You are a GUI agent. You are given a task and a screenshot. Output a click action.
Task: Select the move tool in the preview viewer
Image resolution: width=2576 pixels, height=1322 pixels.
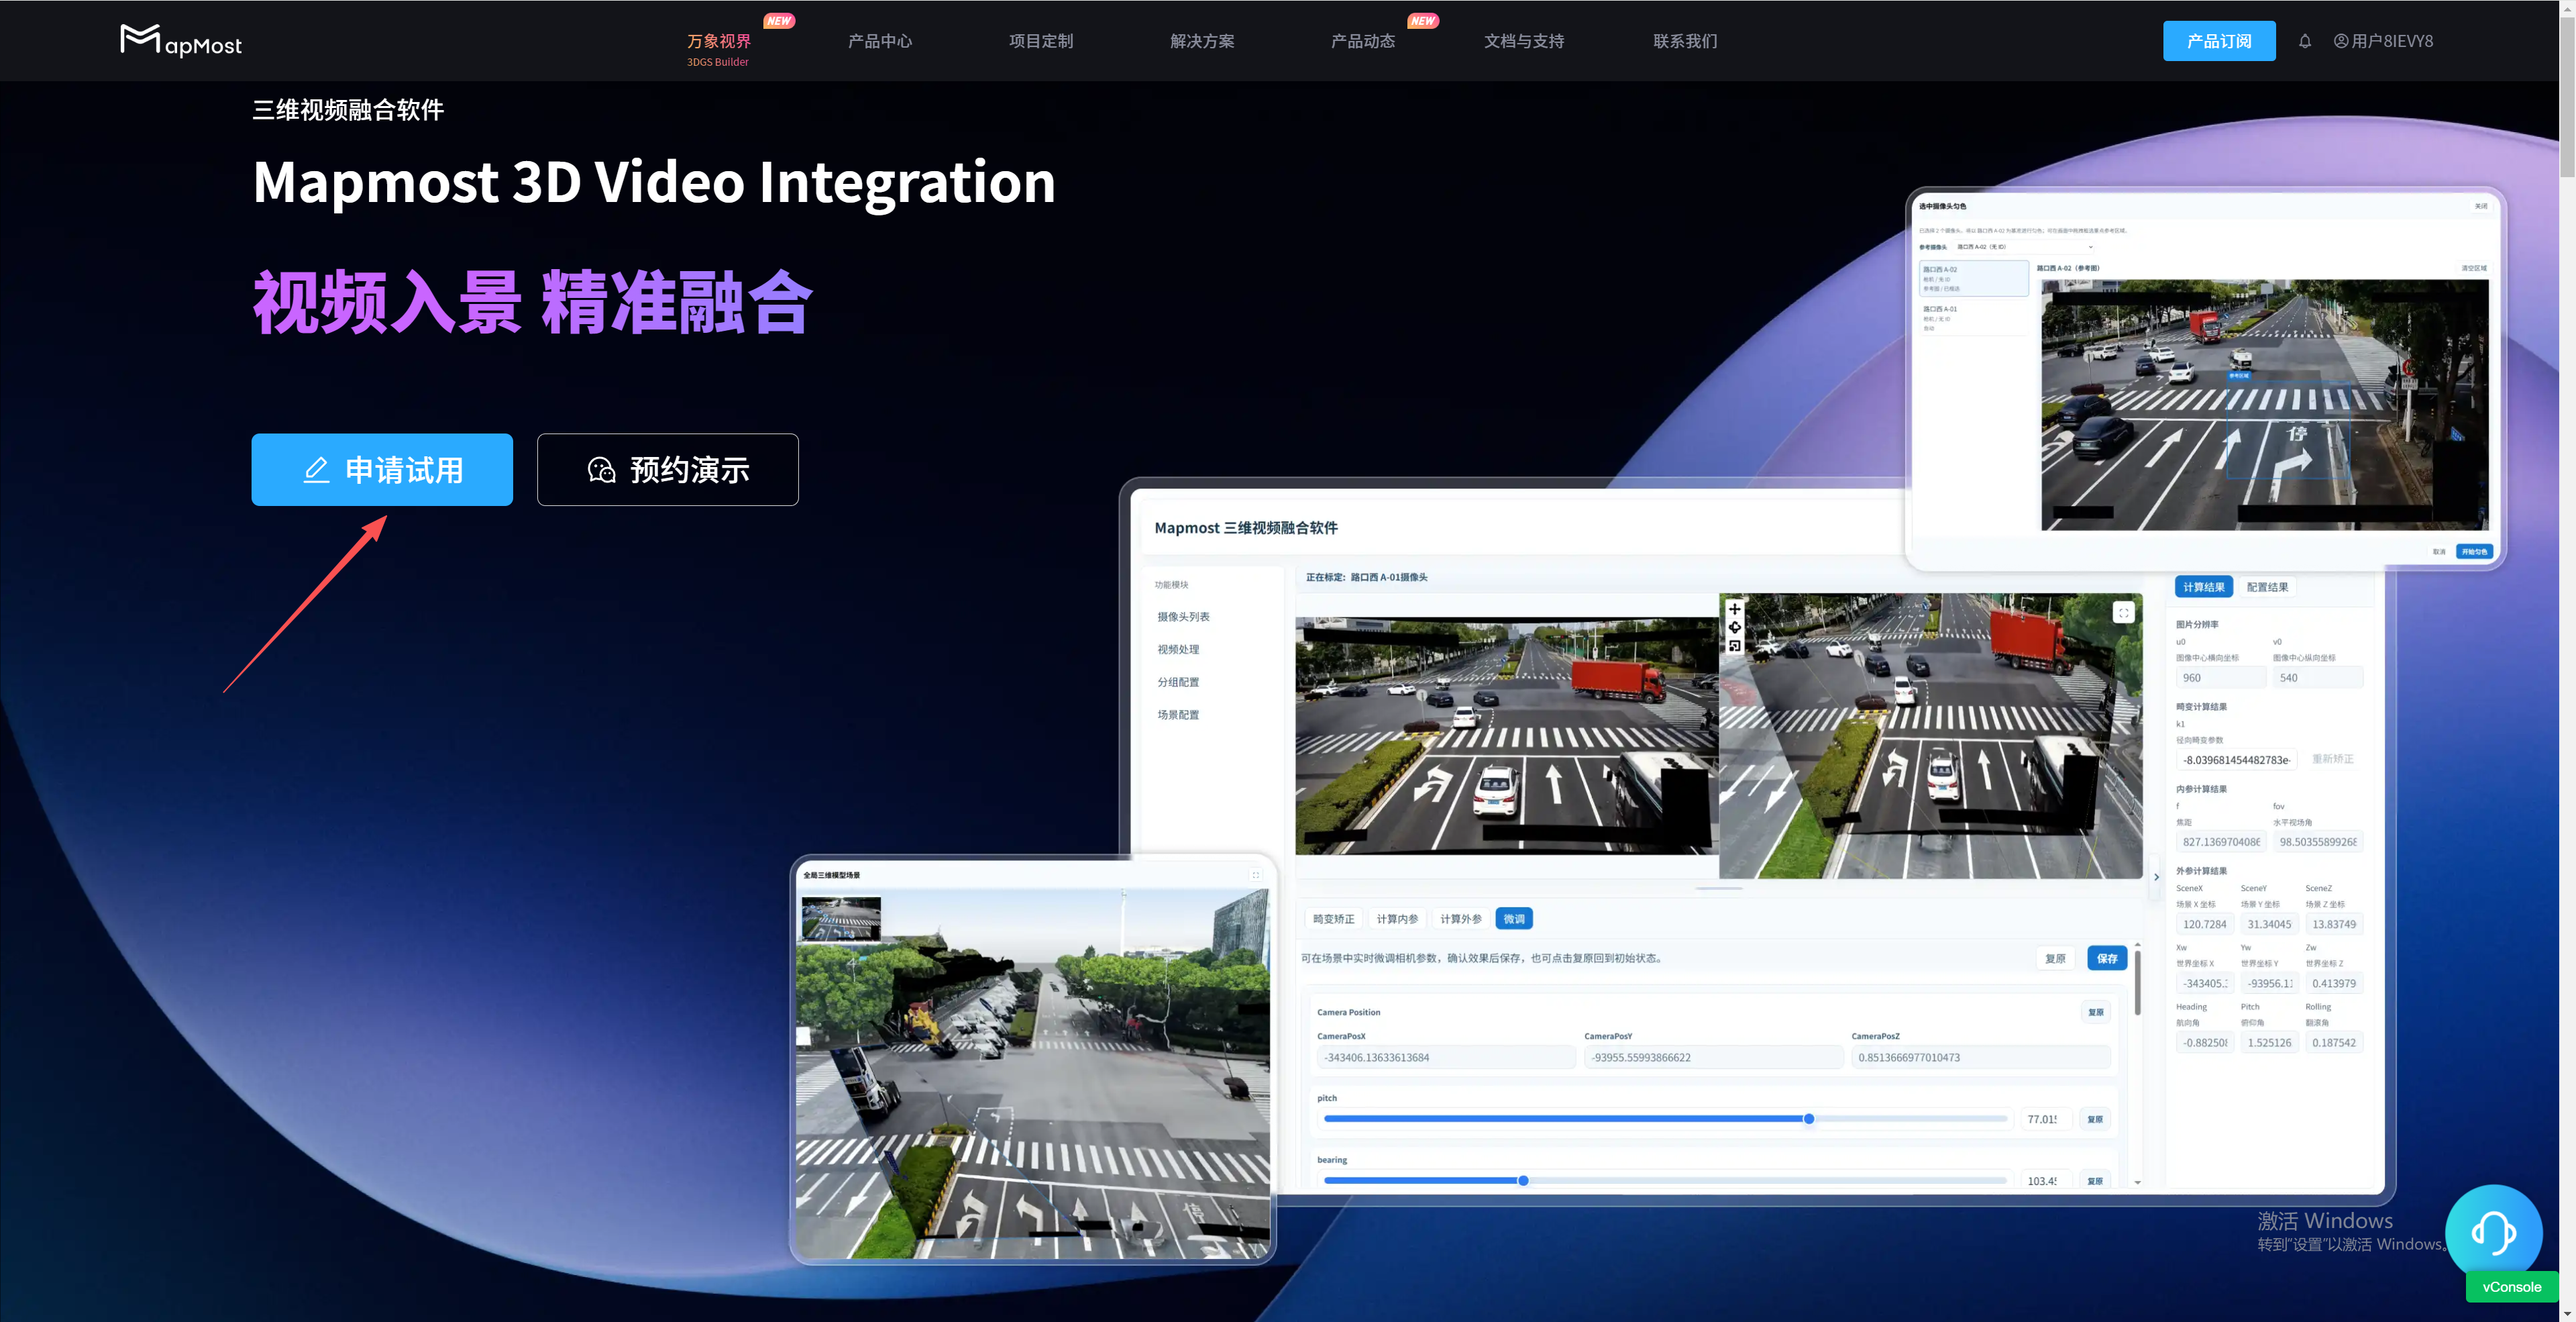coord(1735,608)
